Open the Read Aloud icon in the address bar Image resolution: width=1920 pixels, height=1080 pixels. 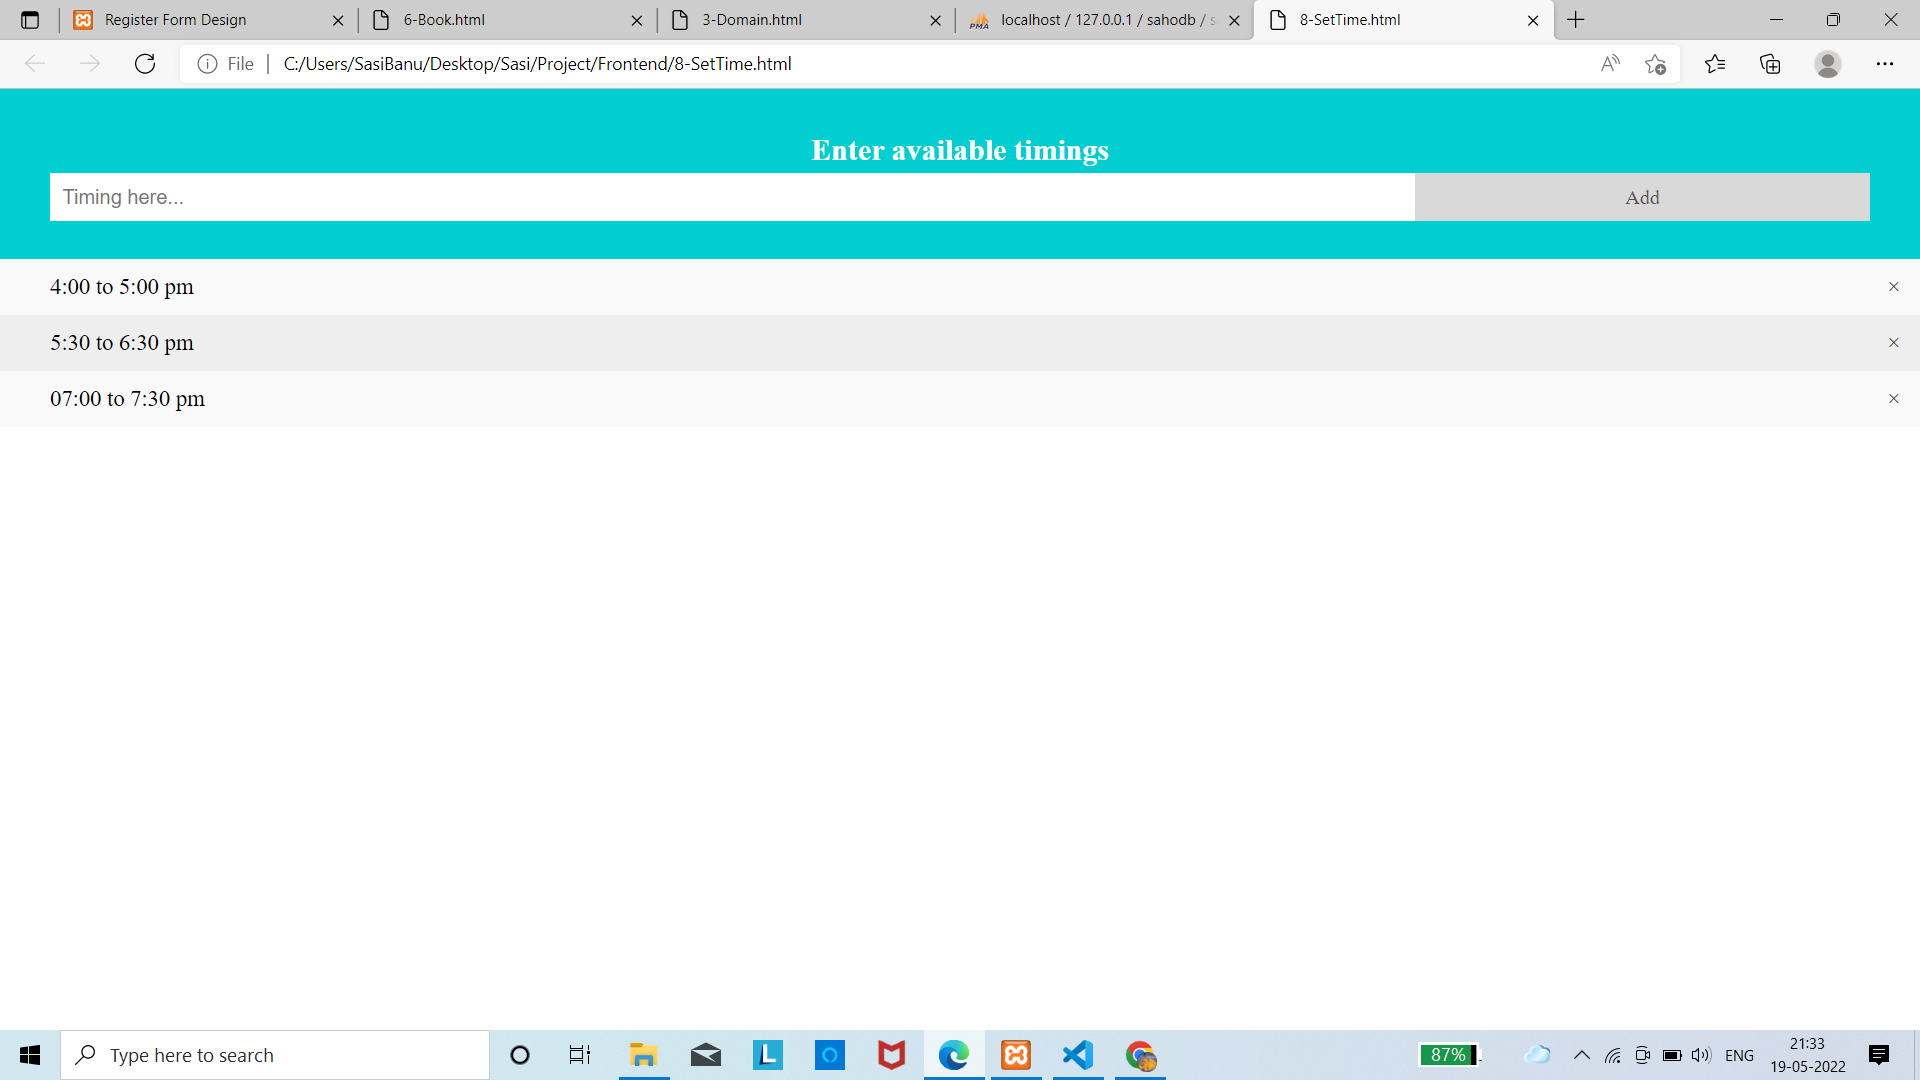pos(1609,64)
